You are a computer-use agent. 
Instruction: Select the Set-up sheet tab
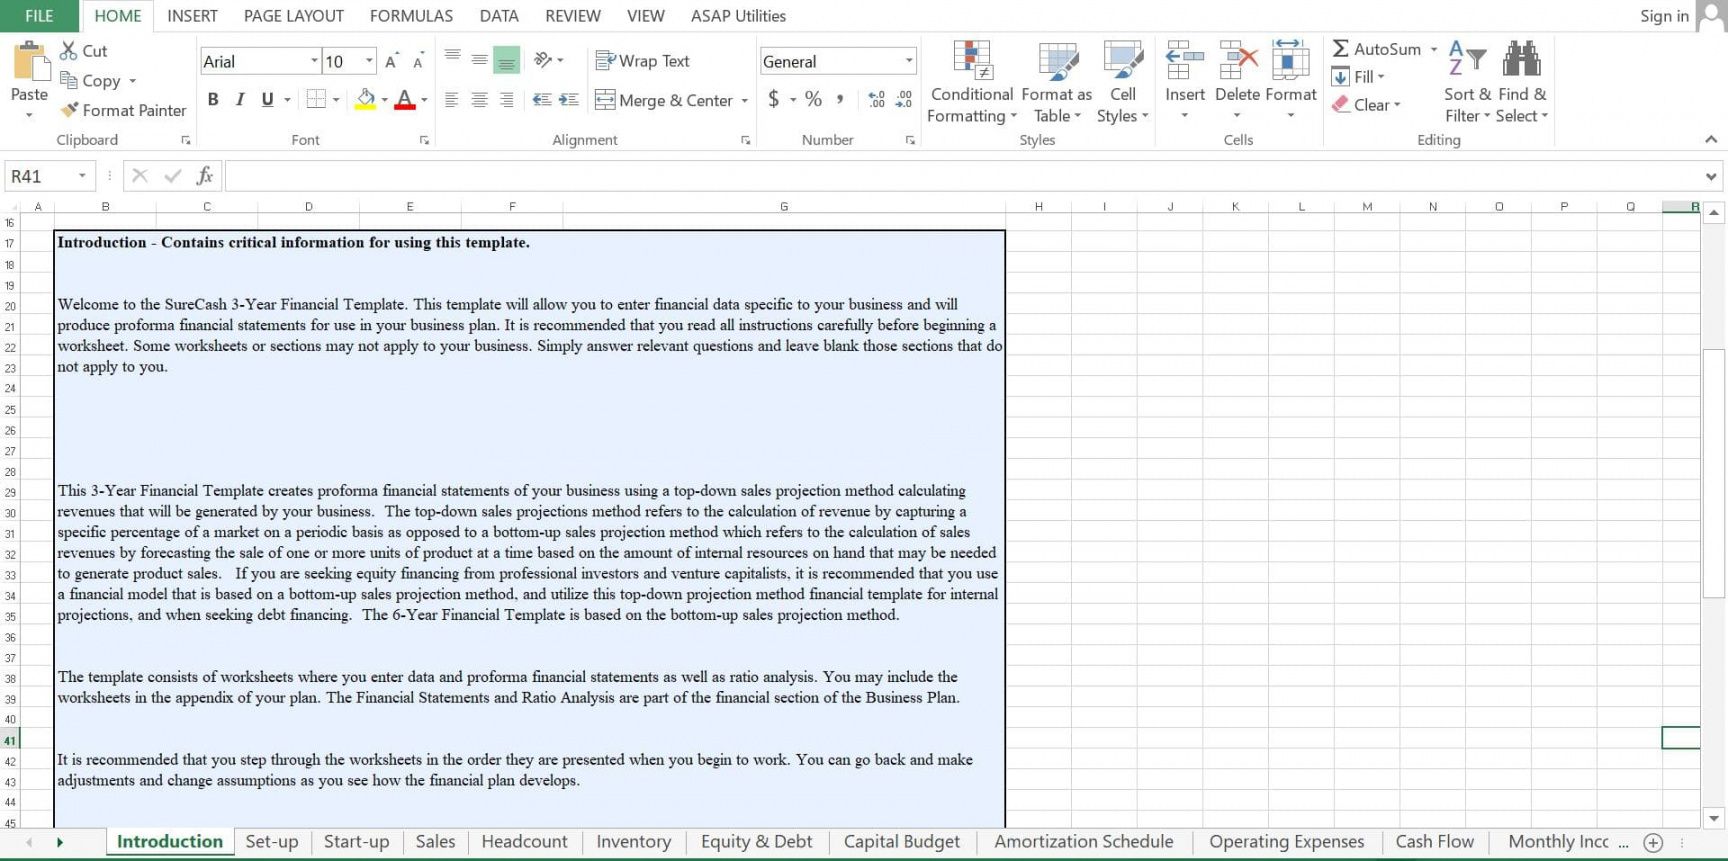(x=272, y=842)
